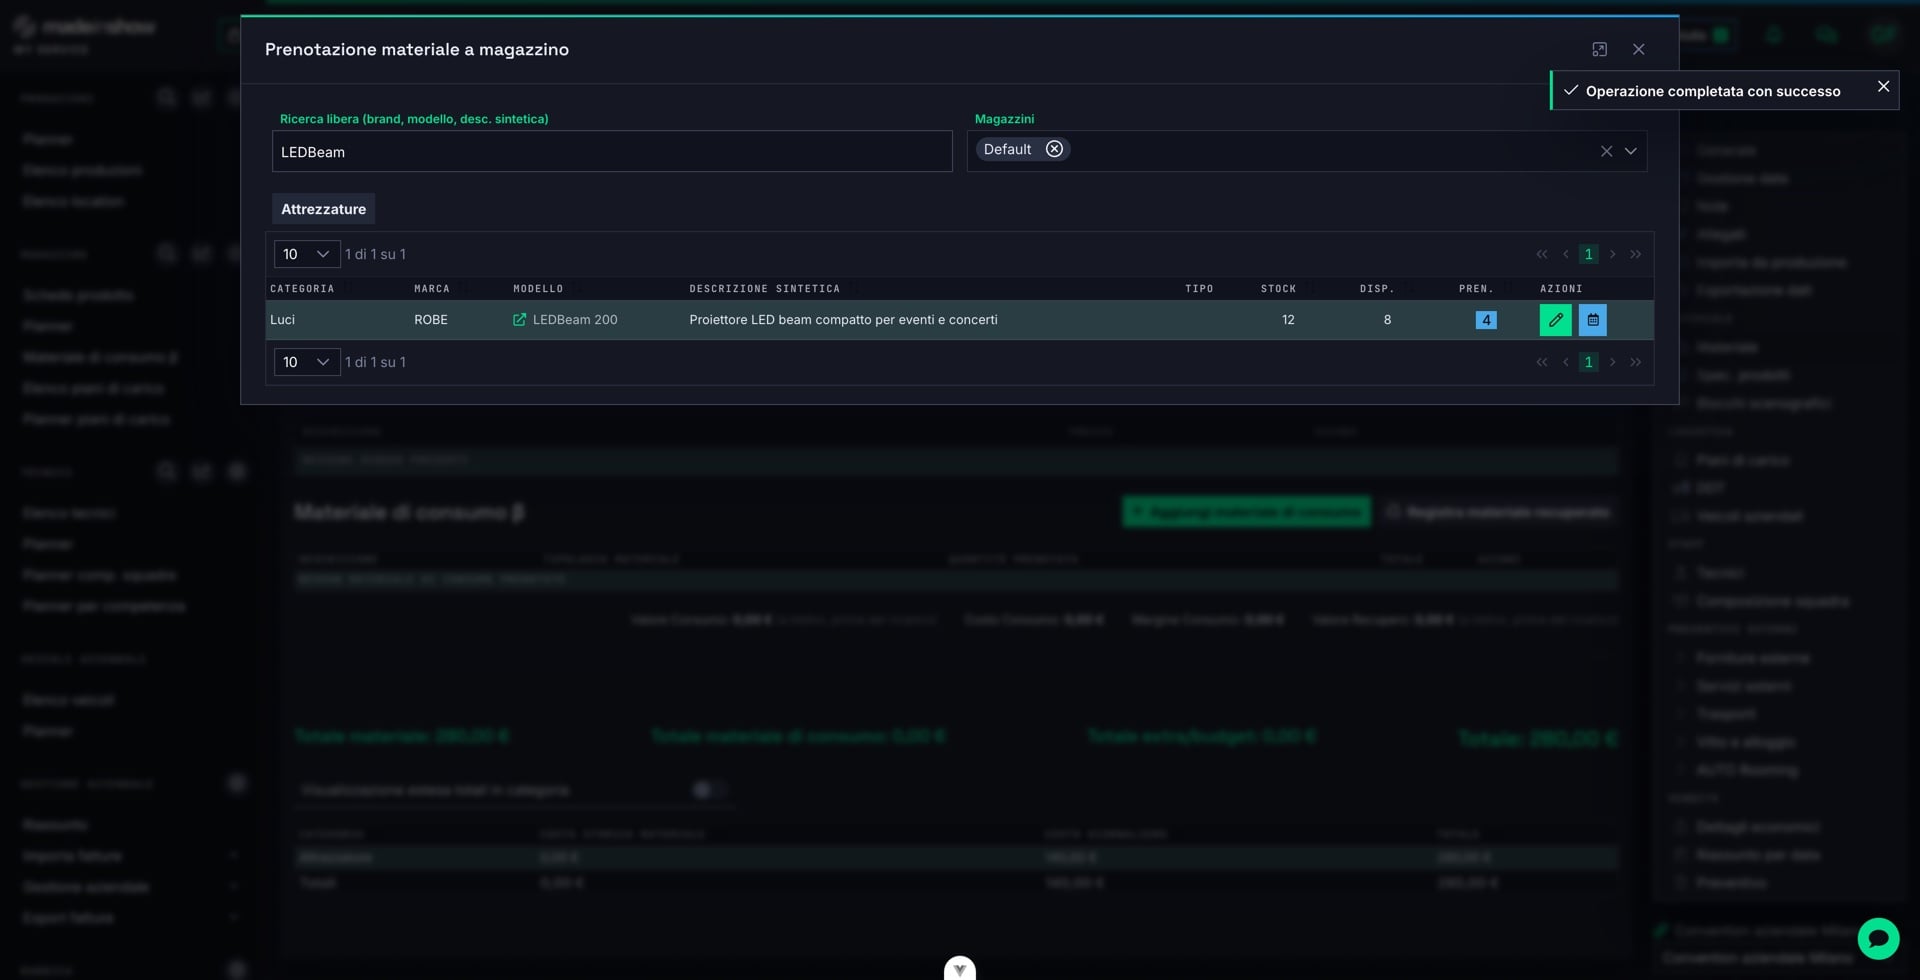Close the Prenotazione materiale a magazzino dialog
The width and height of the screenshot is (1920, 980).
click(1639, 49)
